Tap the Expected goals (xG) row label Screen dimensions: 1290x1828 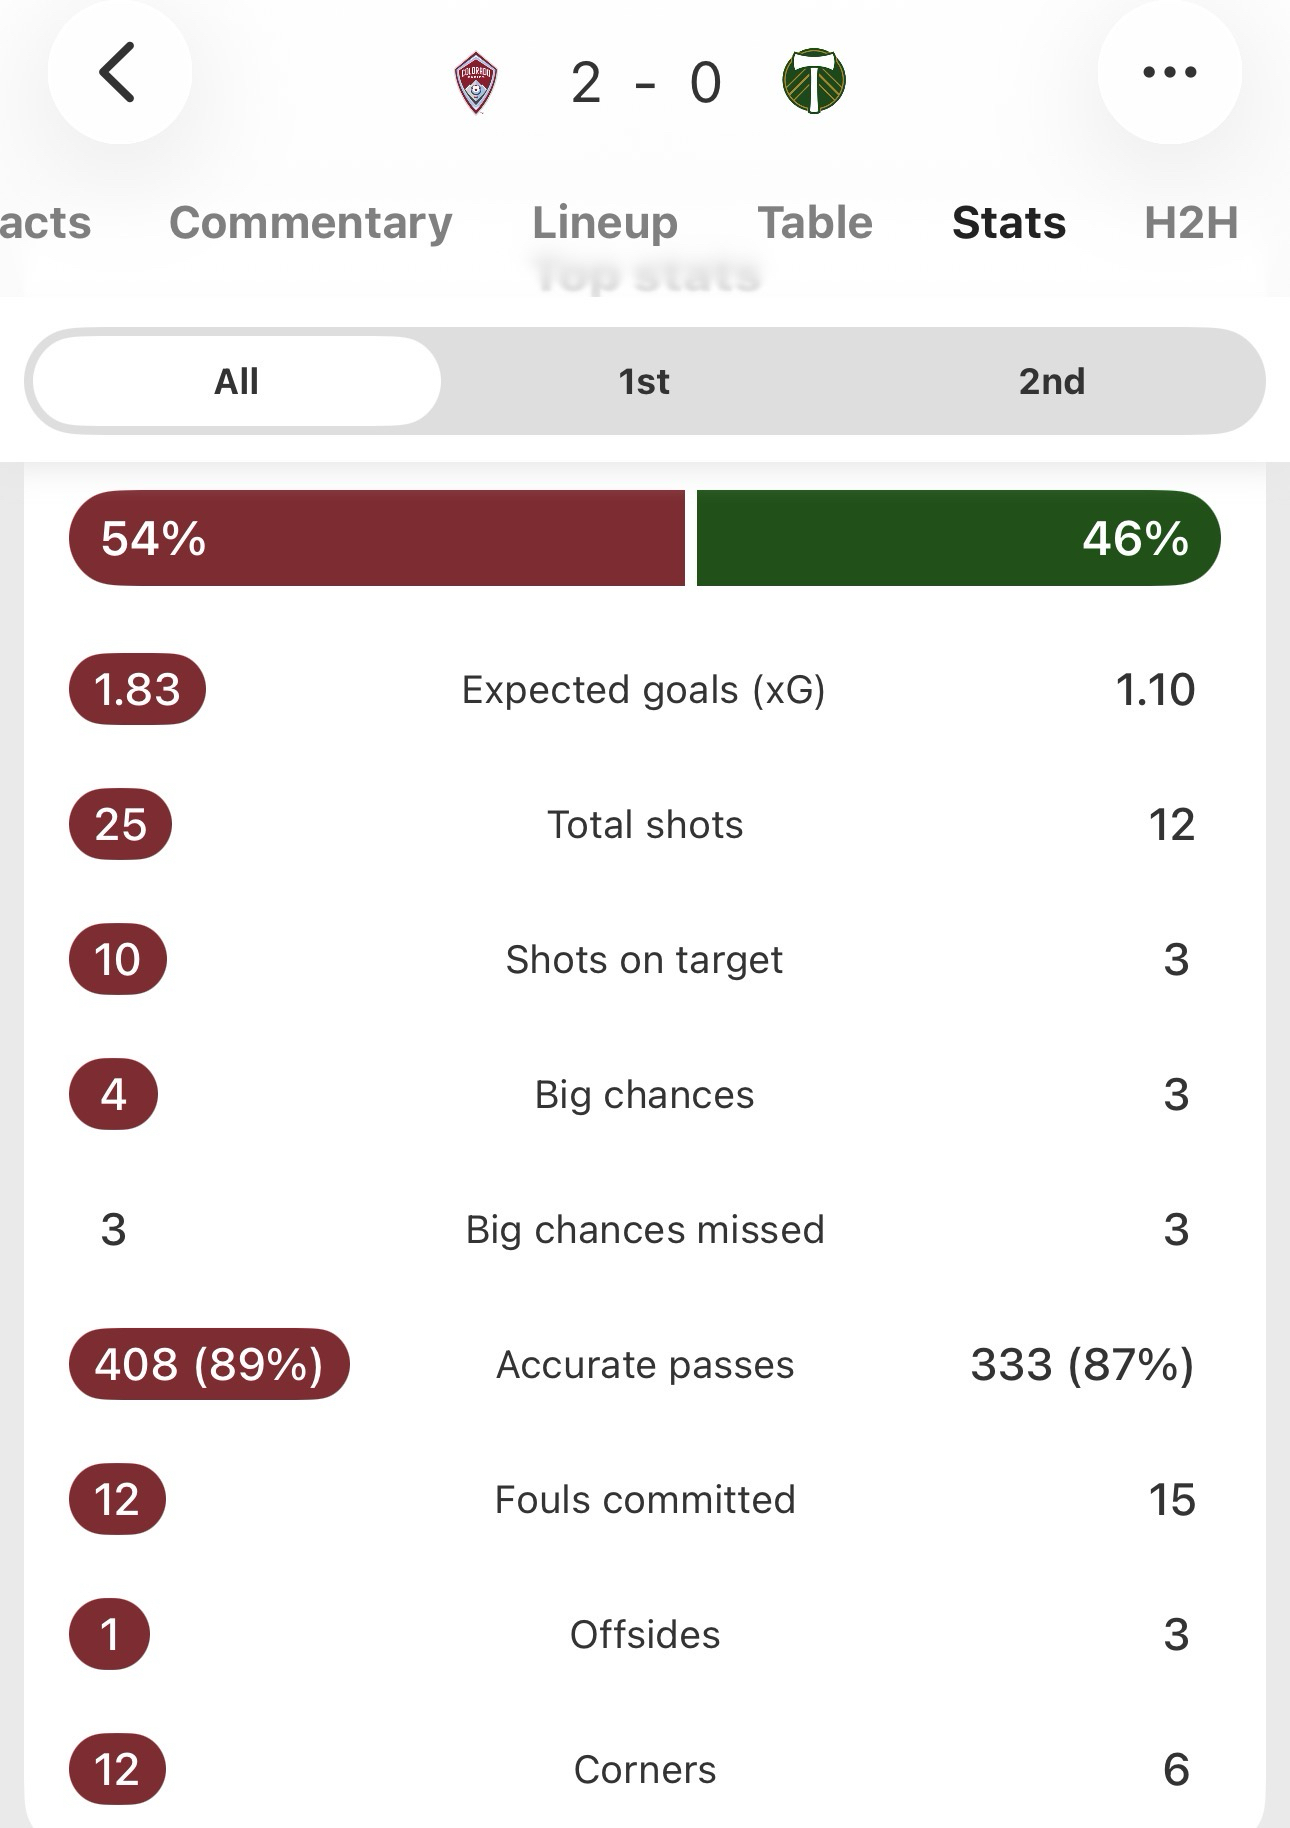644,690
